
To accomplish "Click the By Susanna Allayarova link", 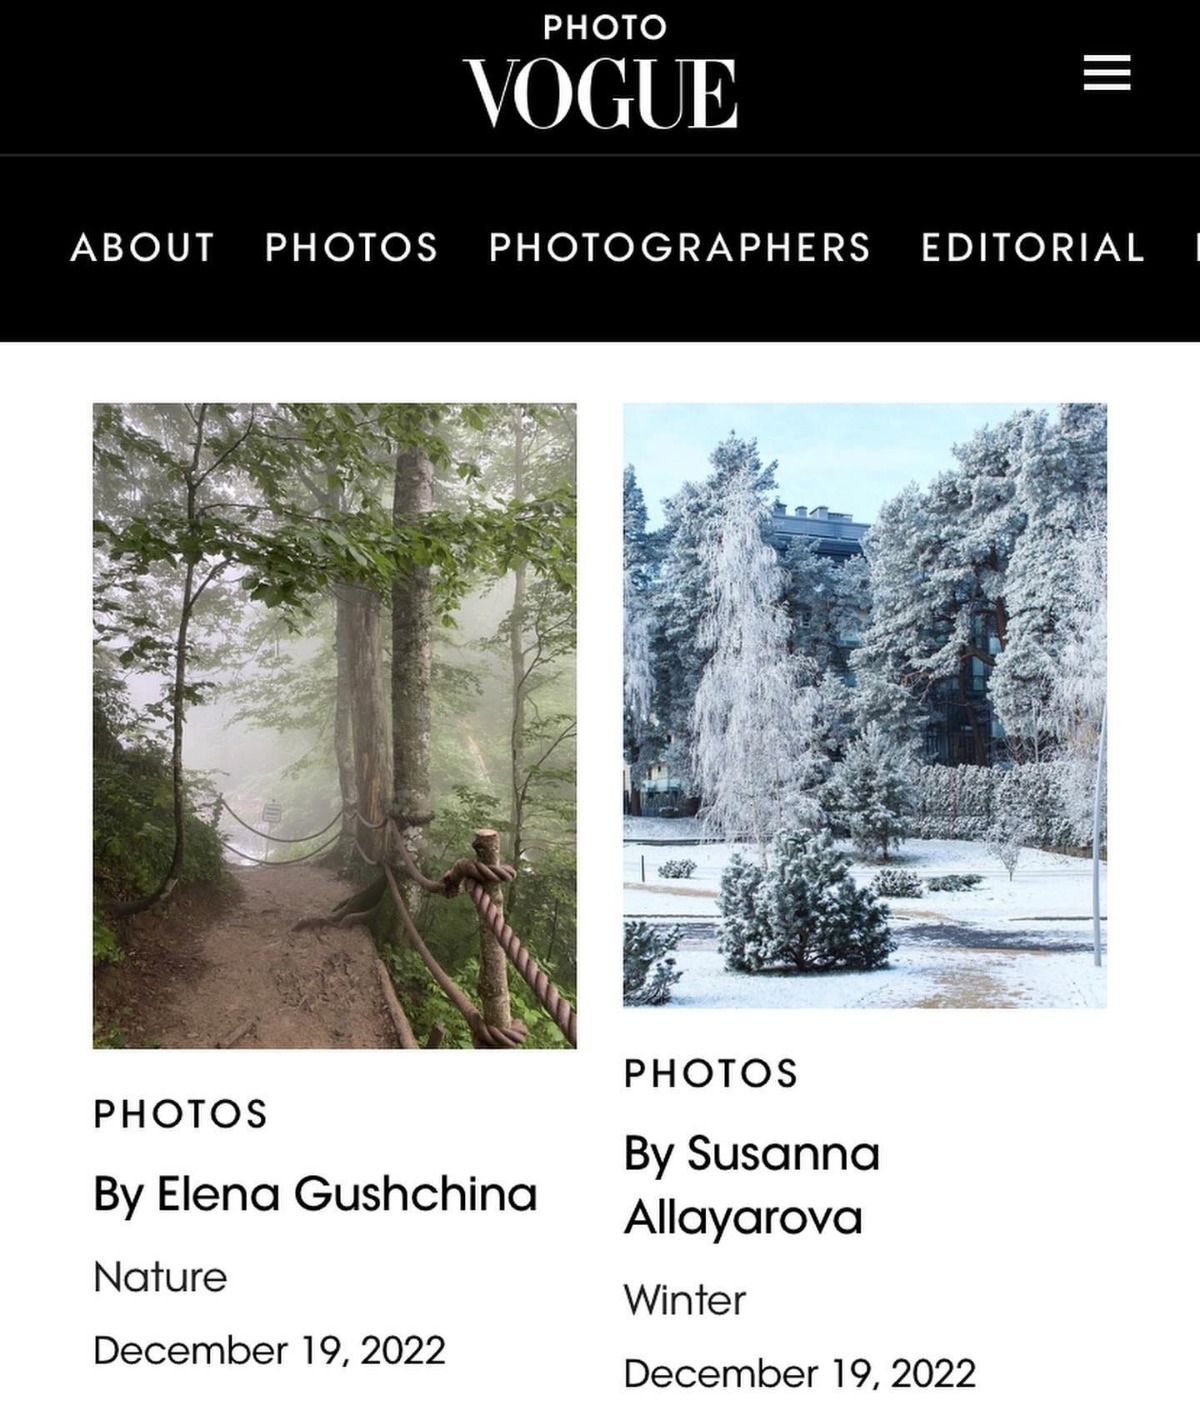I will (752, 1186).
